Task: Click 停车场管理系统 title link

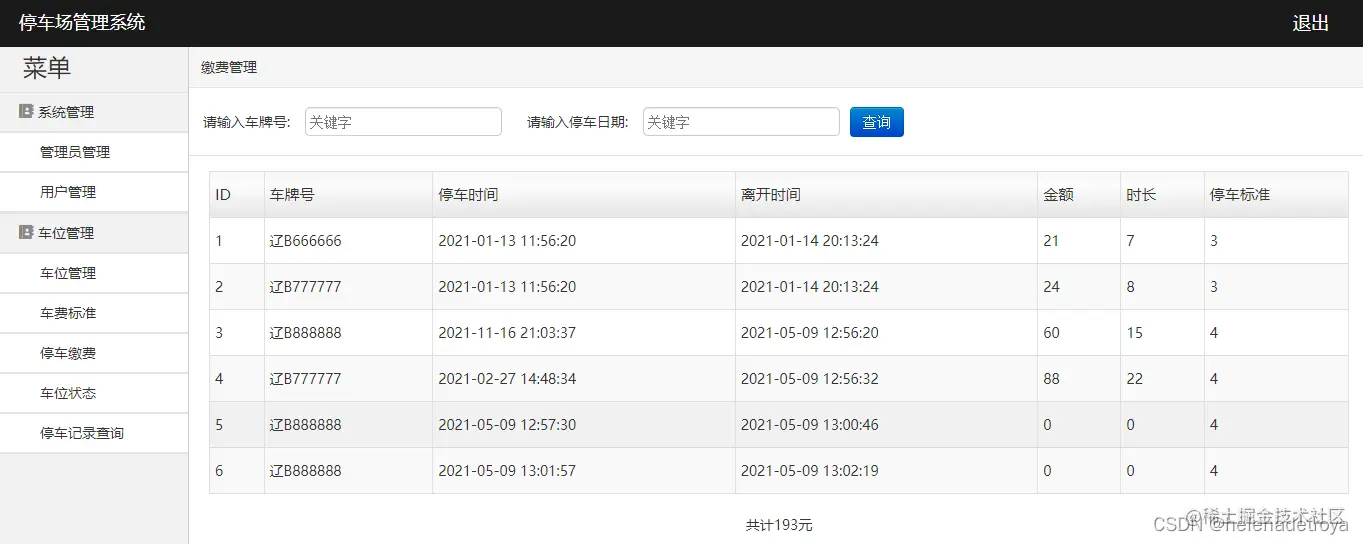Action: pyautogui.click(x=82, y=22)
